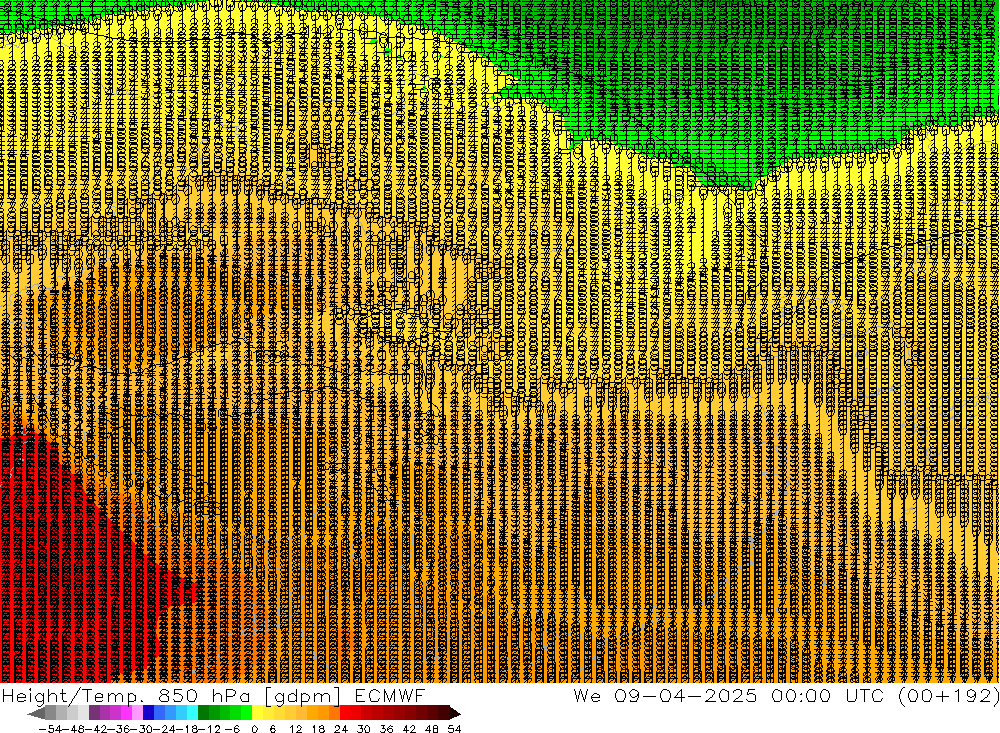Viewport: 1000px width, 733px height.
Task: Click the '54' legend scale value
Action: (454, 729)
